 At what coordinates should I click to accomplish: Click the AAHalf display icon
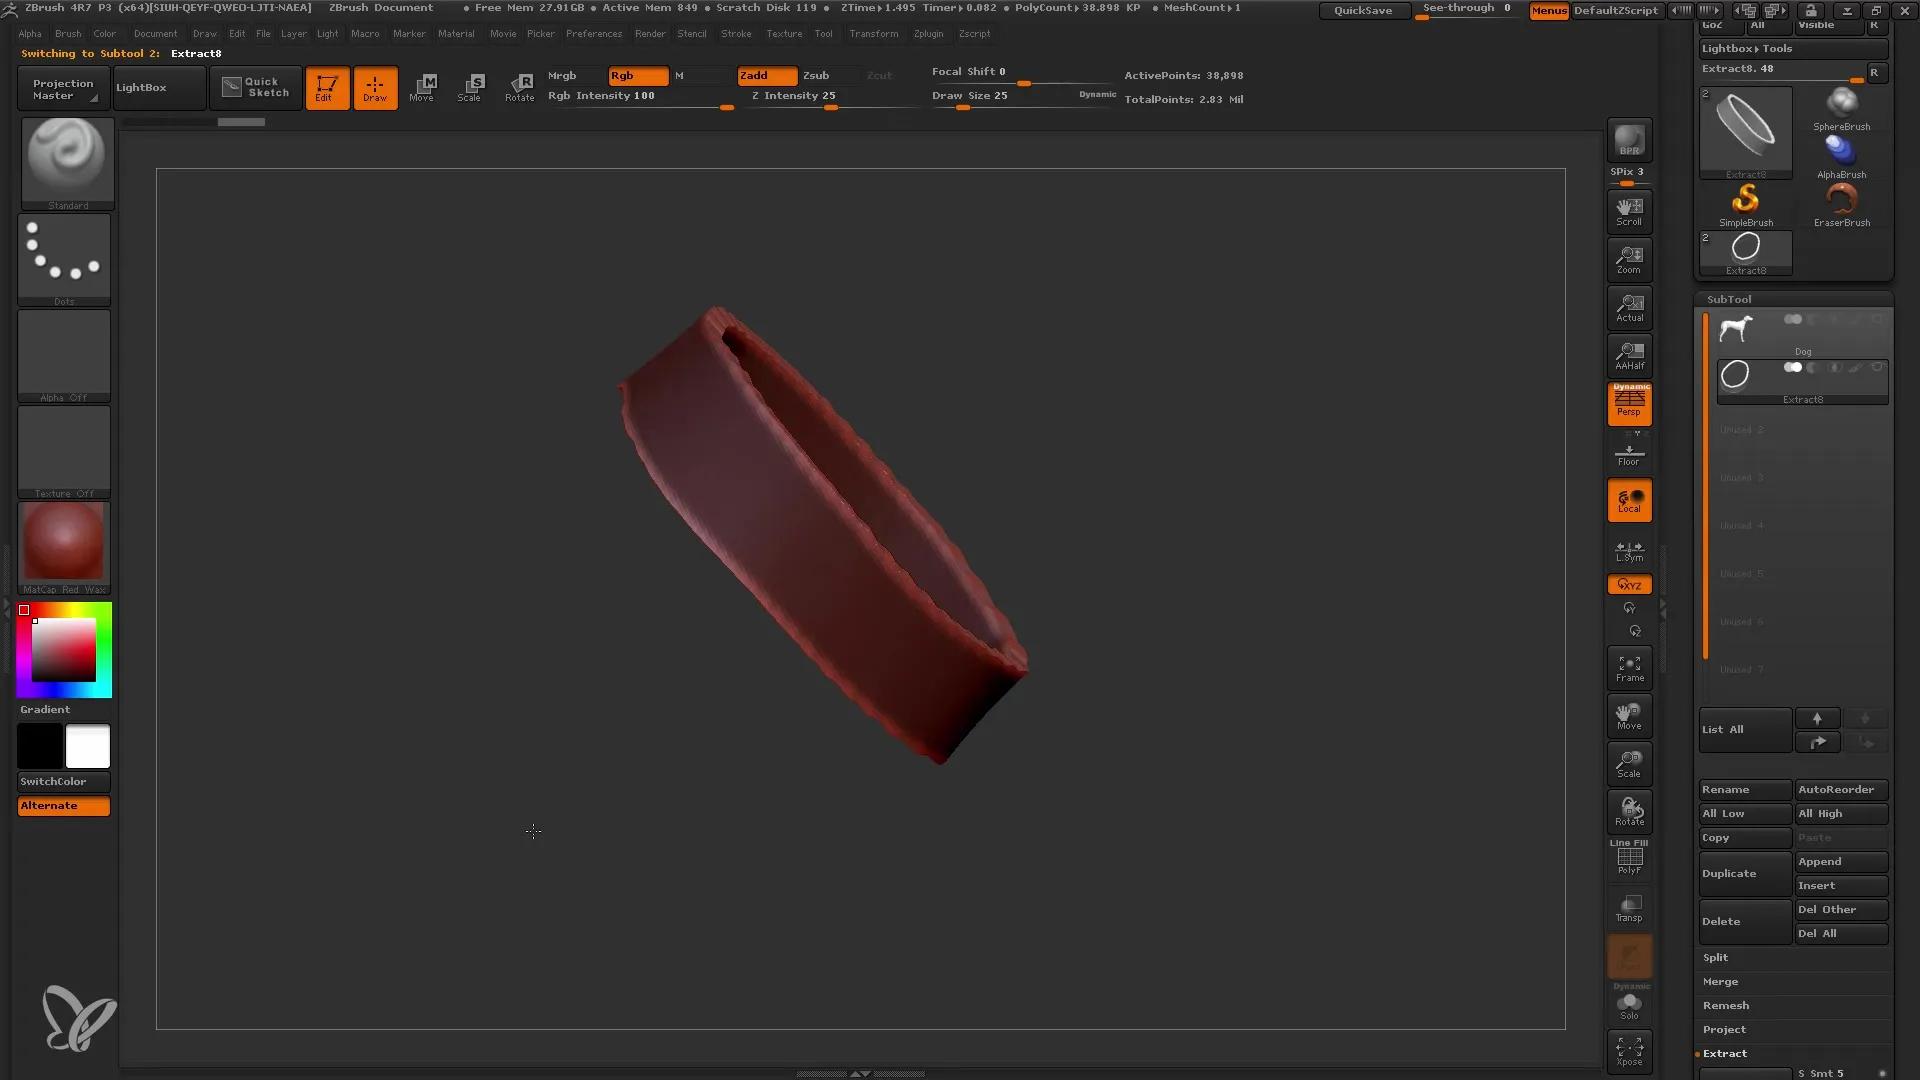point(1630,355)
